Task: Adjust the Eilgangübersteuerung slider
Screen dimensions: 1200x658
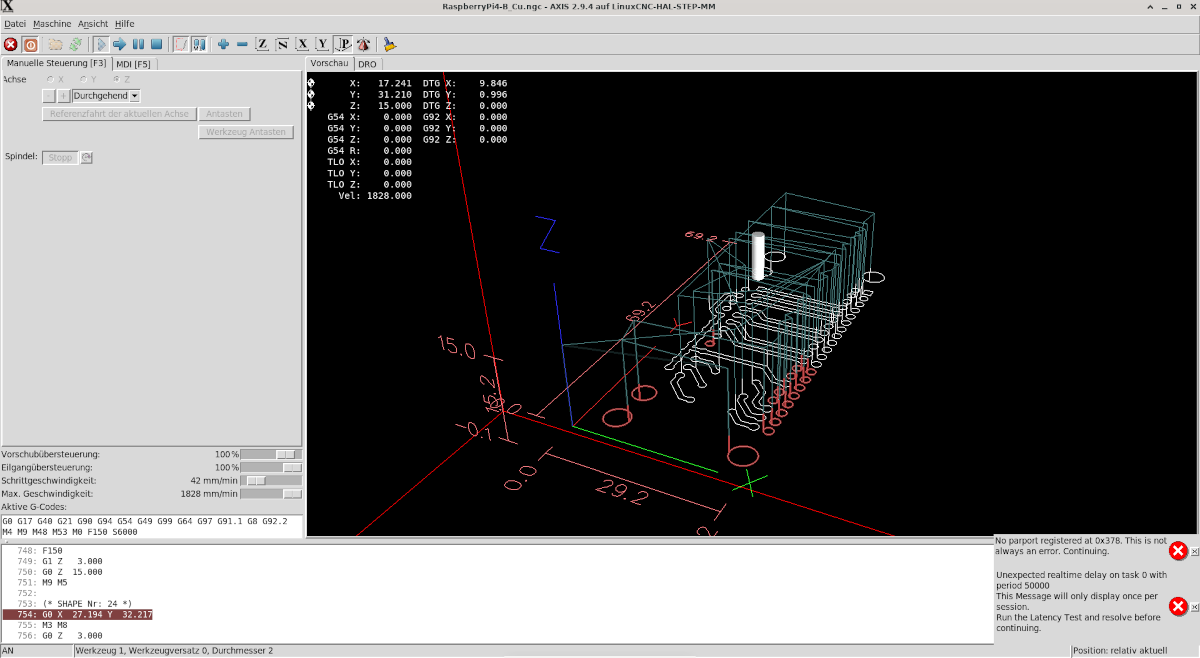Action: pos(272,467)
